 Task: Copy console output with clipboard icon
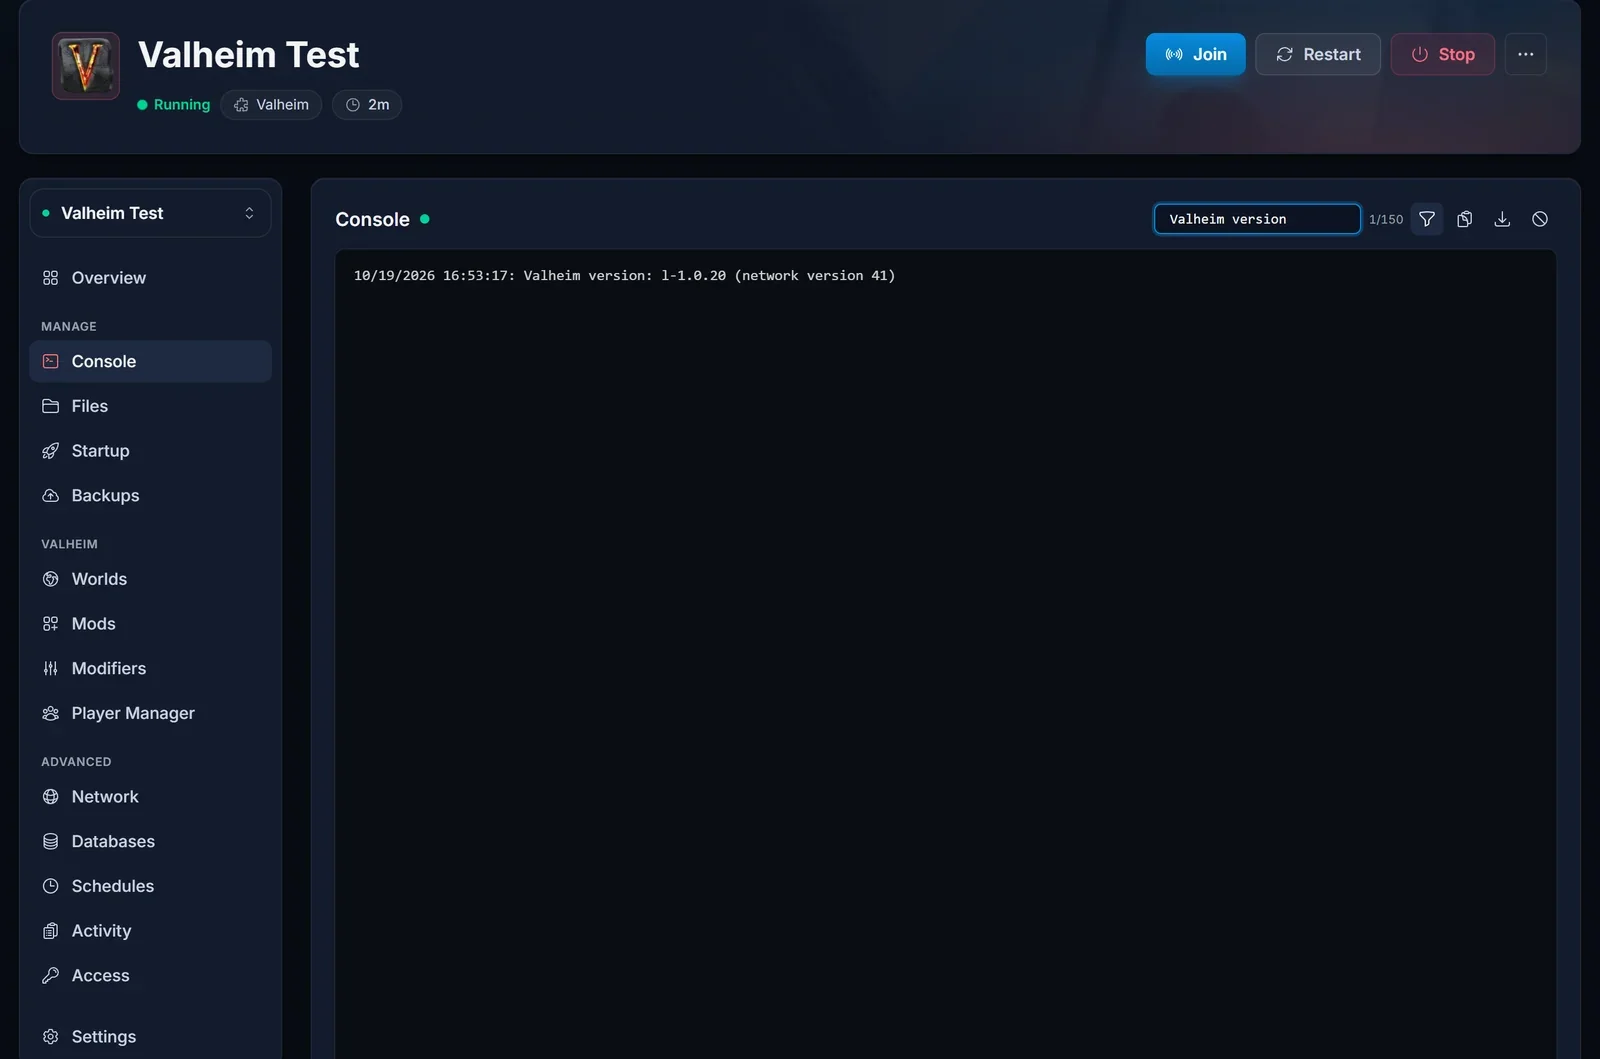click(1465, 219)
